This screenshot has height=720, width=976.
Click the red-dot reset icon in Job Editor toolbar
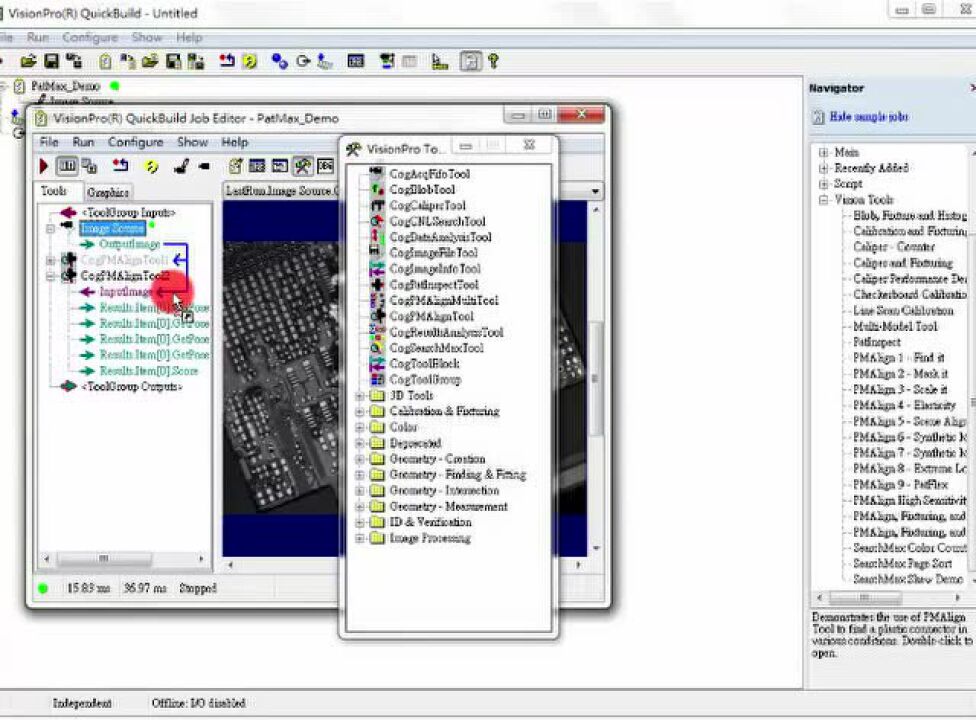tap(120, 166)
